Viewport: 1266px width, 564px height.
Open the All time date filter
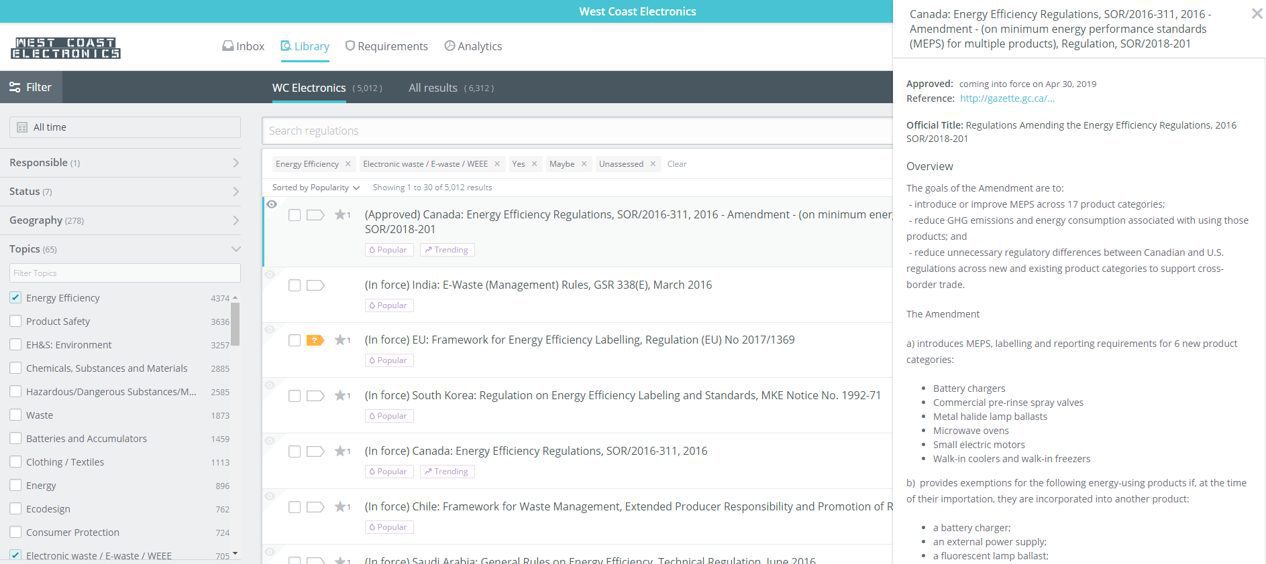point(125,127)
